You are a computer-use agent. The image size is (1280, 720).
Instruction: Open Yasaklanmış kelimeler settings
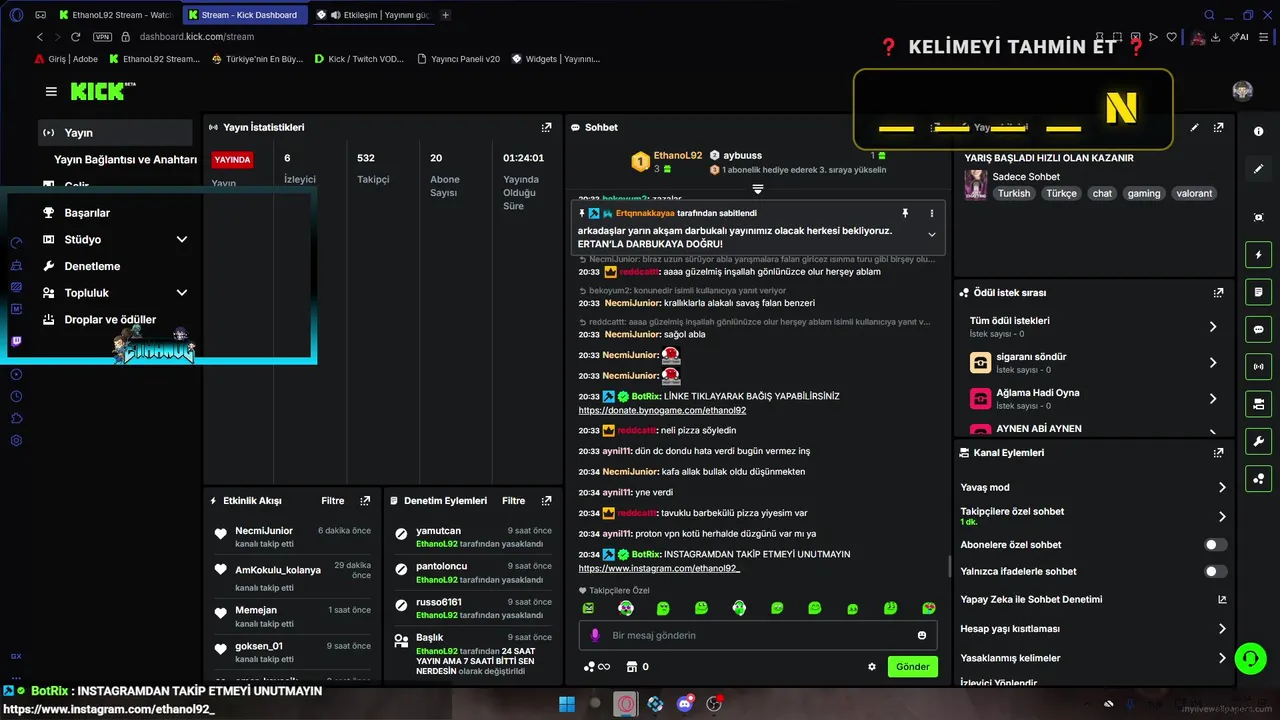point(1093,658)
